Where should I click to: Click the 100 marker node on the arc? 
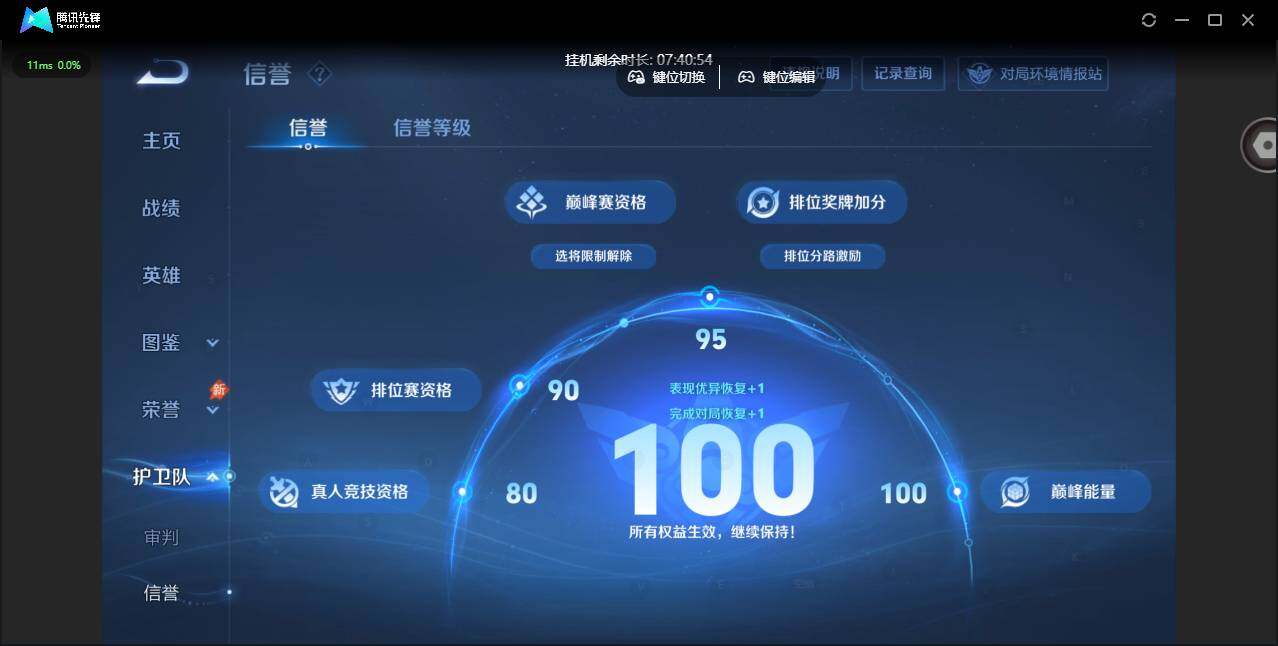[x=957, y=491]
